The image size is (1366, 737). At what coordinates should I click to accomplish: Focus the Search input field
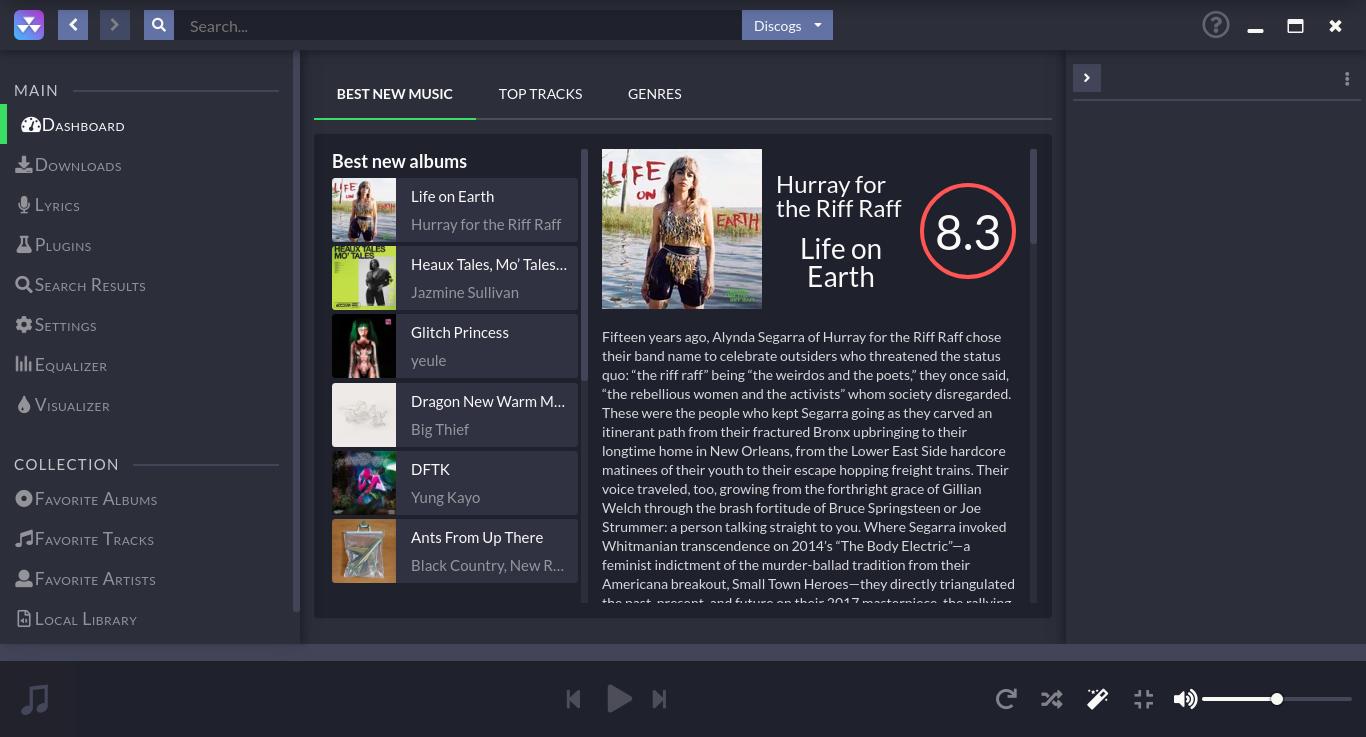[x=459, y=26]
